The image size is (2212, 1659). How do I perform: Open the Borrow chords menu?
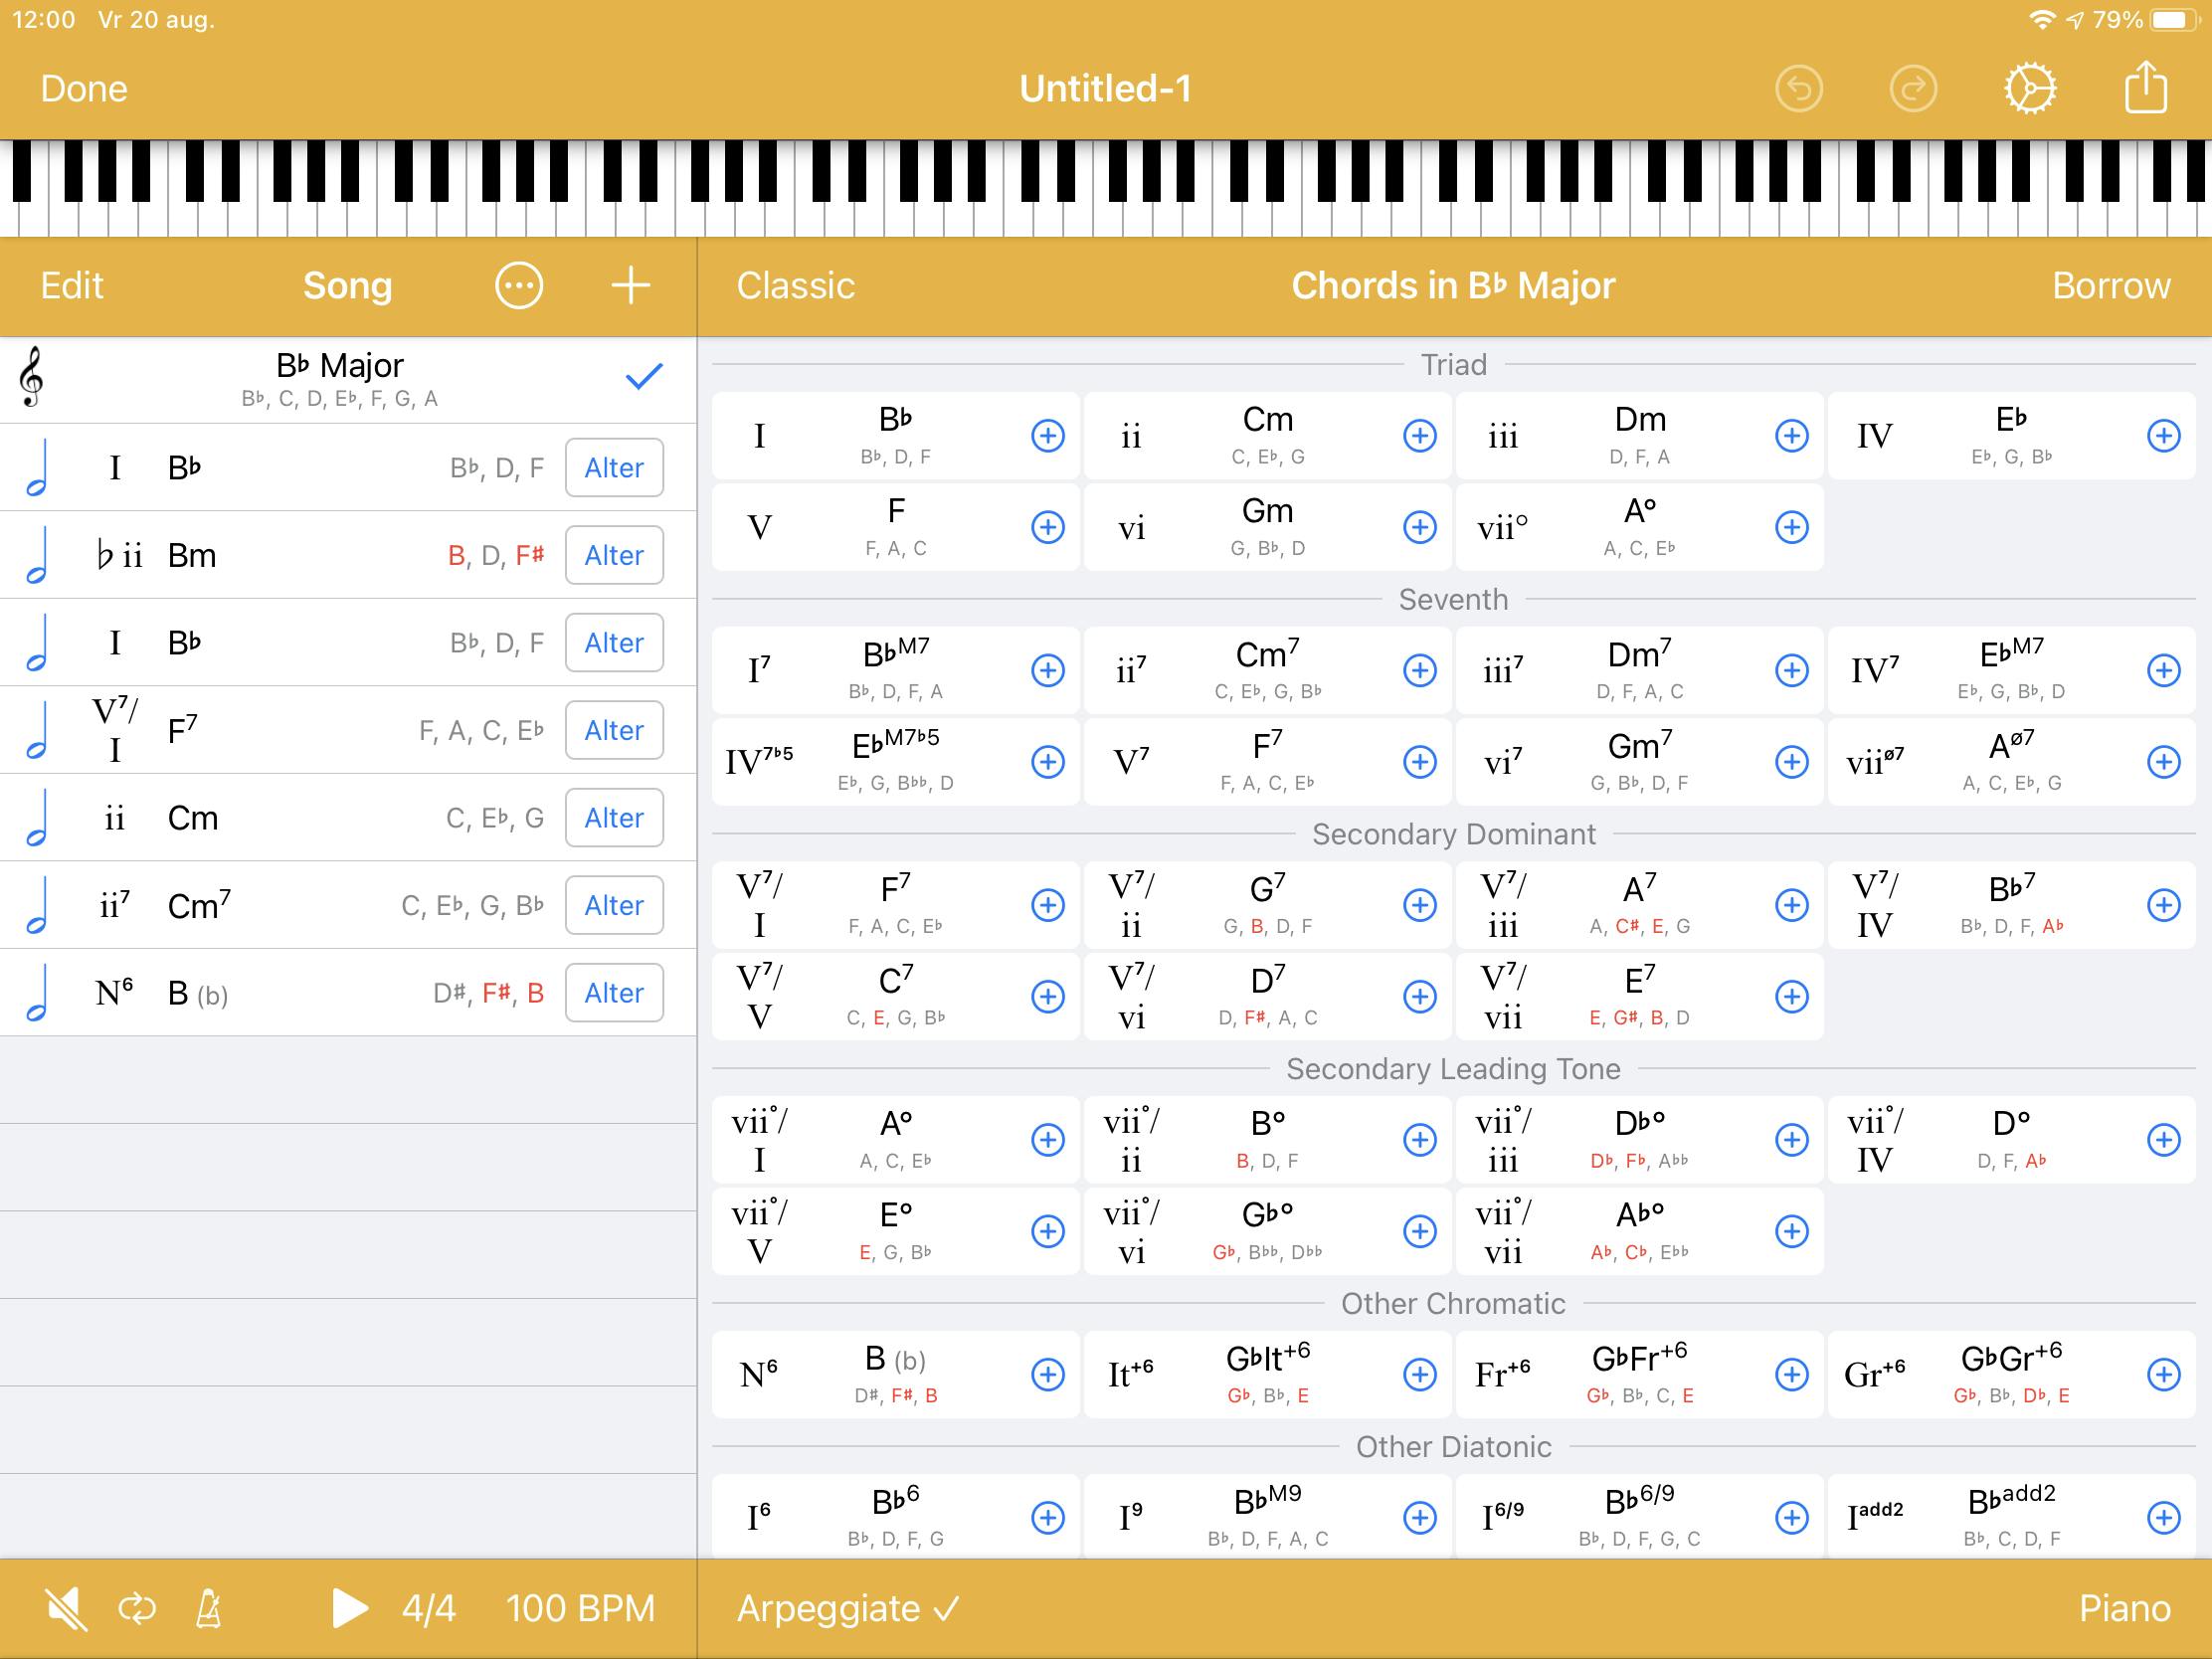pos(2111,286)
